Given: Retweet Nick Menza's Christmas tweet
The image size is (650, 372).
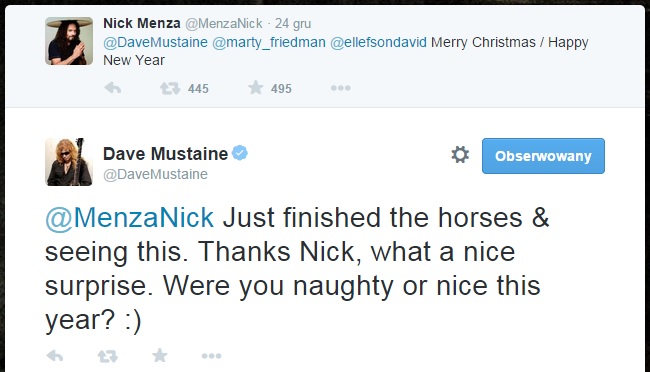Looking at the screenshot, I should pyautogui.click(x=170, y=88).
